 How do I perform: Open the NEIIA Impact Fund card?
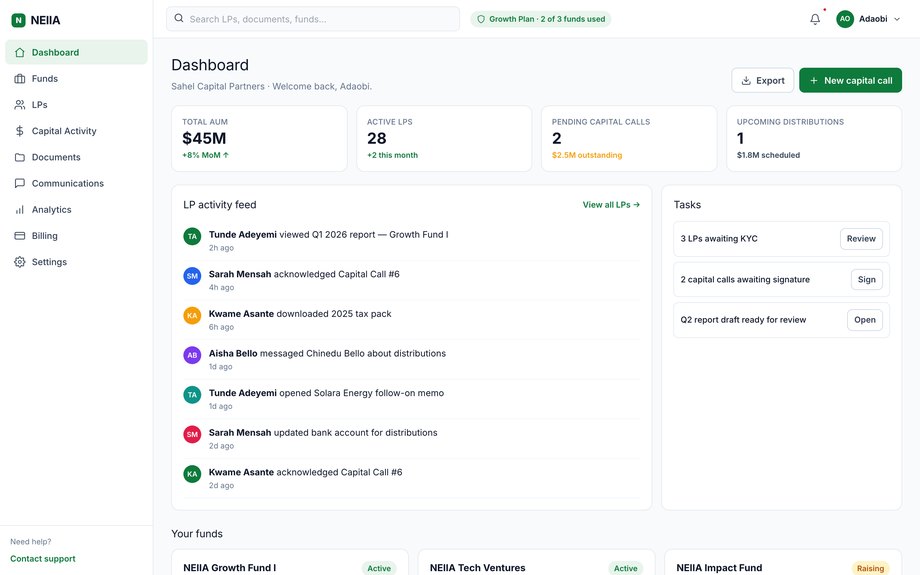[783, 563]
